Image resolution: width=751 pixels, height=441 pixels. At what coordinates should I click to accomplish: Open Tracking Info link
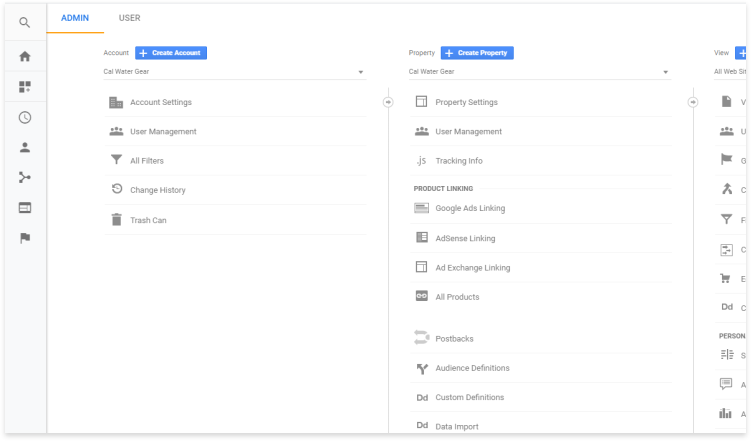tap(459, 161)
